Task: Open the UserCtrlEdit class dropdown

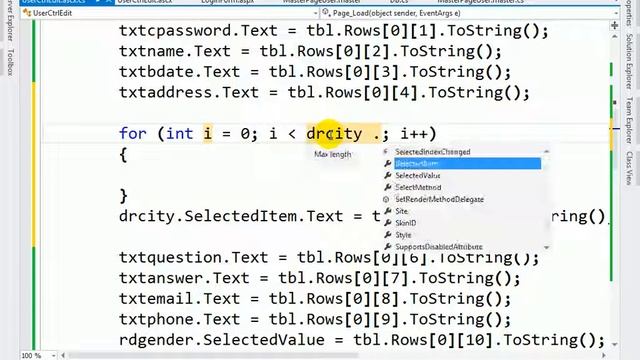Action: click(315, 13)
